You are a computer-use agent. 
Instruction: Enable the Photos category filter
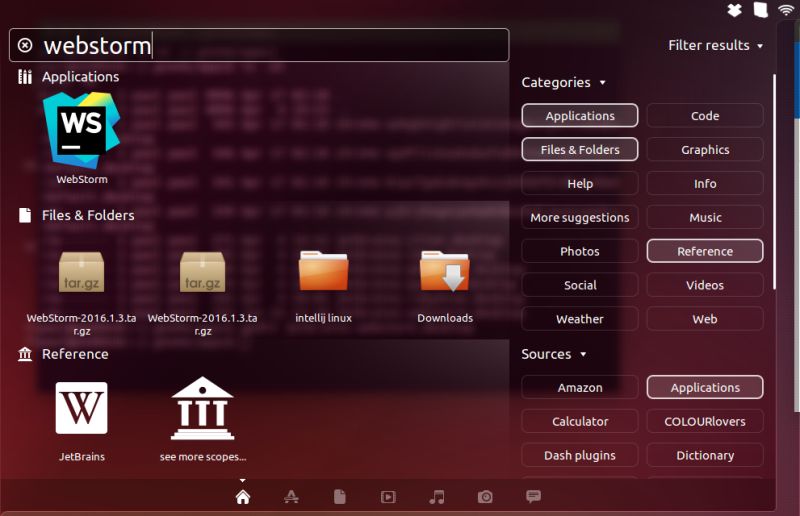point(580,251)
